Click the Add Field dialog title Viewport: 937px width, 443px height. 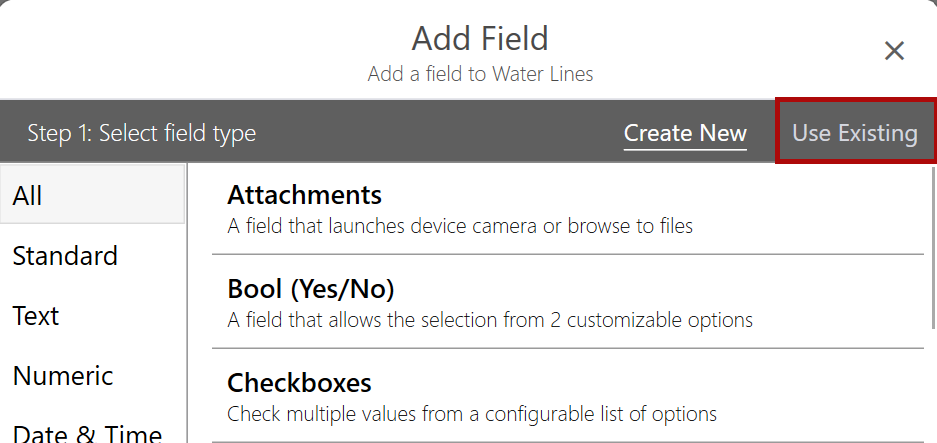point(480,39)
